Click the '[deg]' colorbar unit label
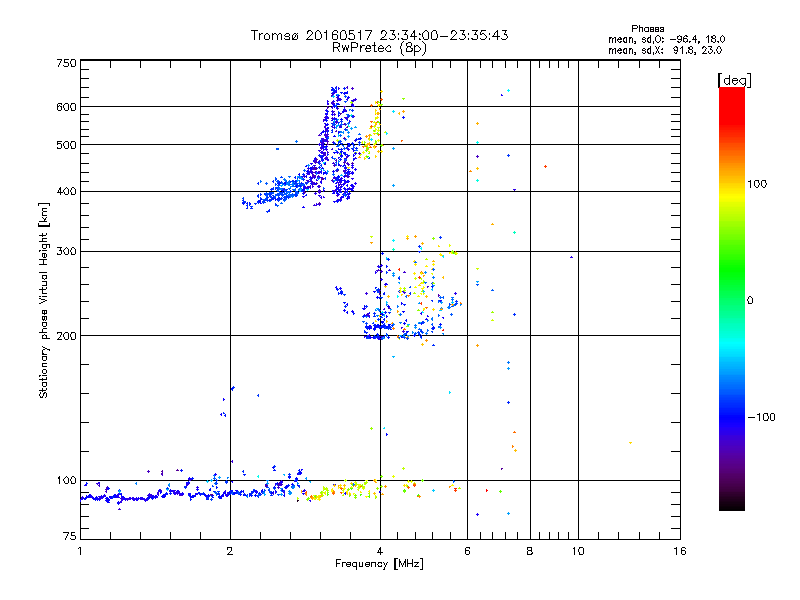Viewport: 800px width, 600px height. pos(734,80)
